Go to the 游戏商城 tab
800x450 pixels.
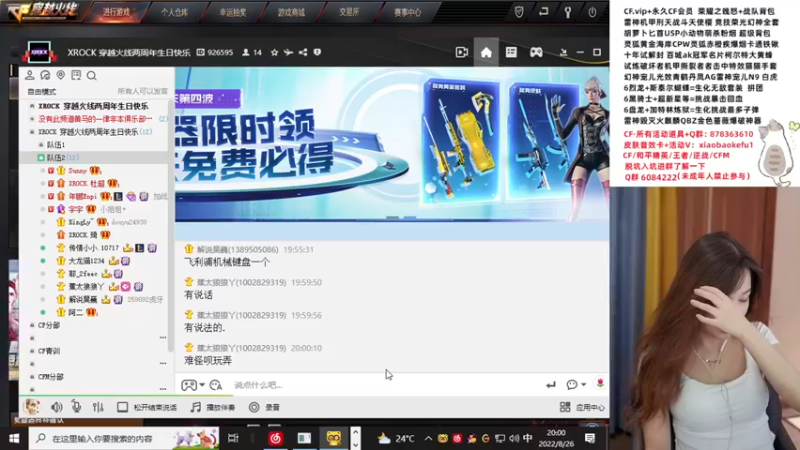click(291, 12)
